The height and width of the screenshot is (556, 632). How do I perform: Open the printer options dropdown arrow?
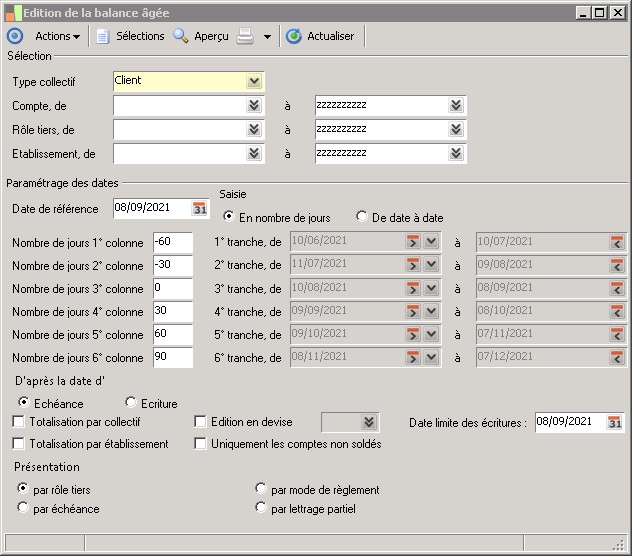(267, 37)
